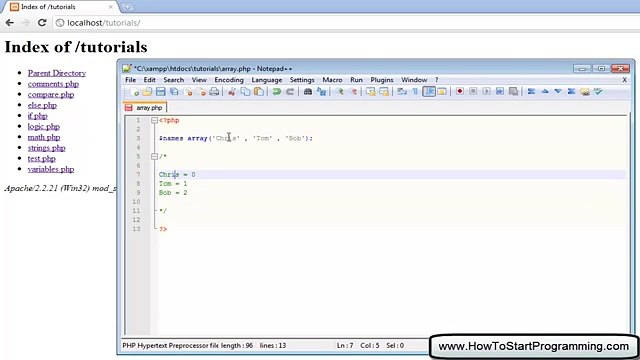640x360 pixels.
Task: Select the Index of /tutorials browser tab
Action: click(61, 7)
